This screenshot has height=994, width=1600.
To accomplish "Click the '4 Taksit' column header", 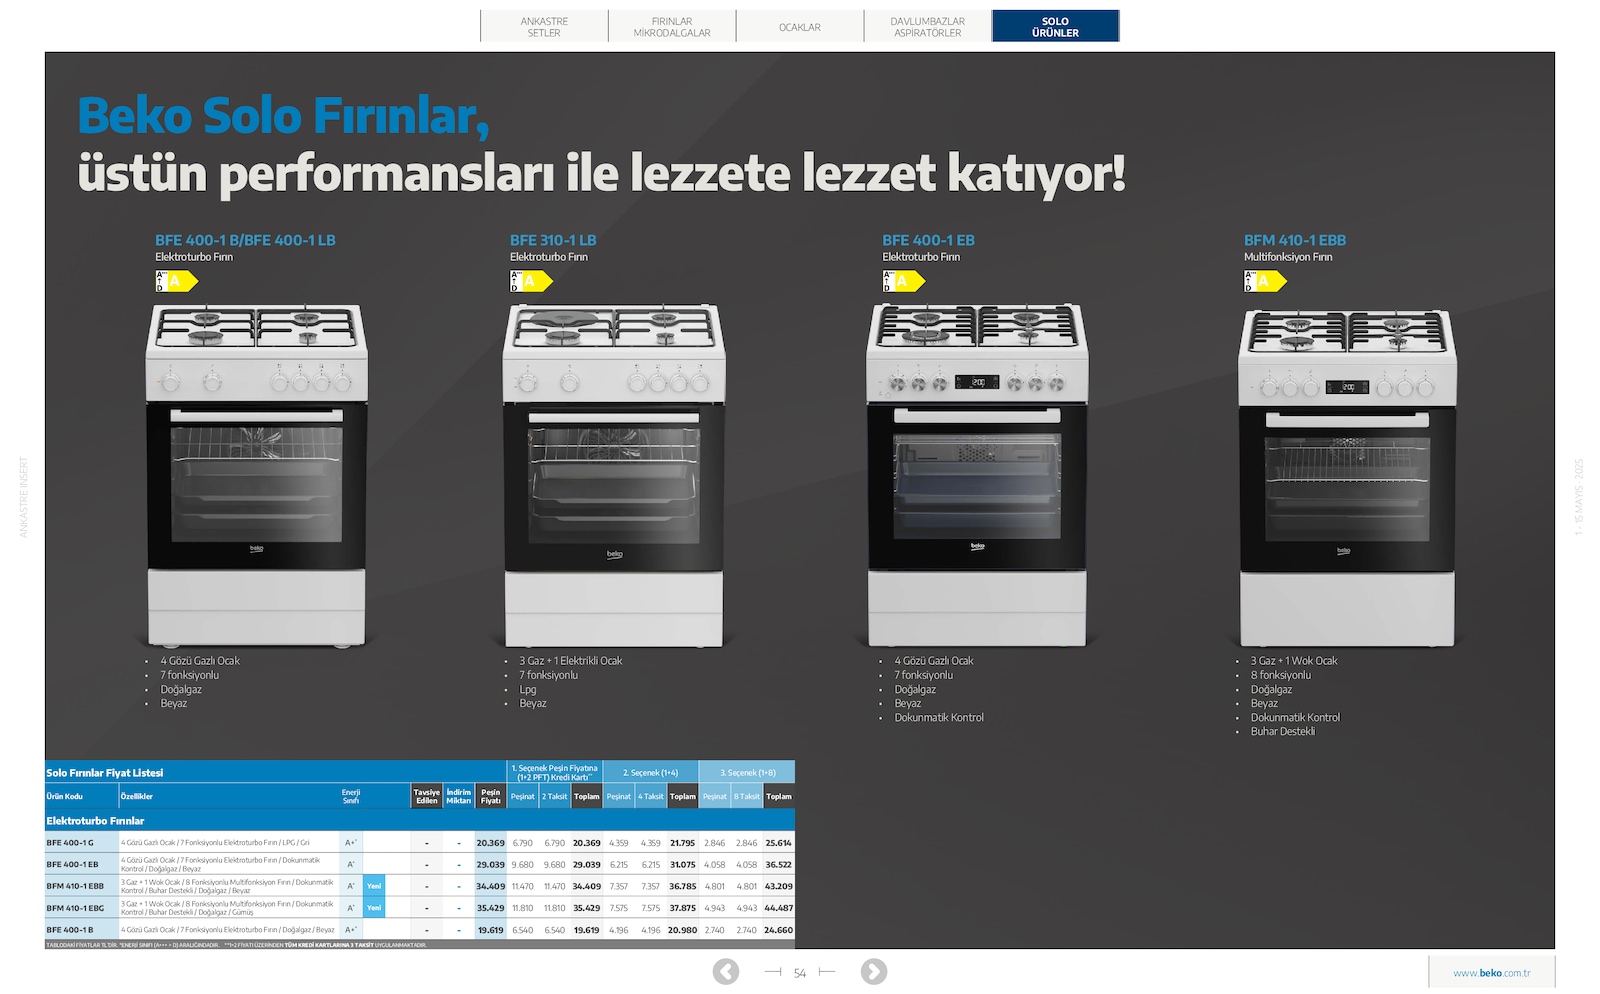I will coord(651,797).
